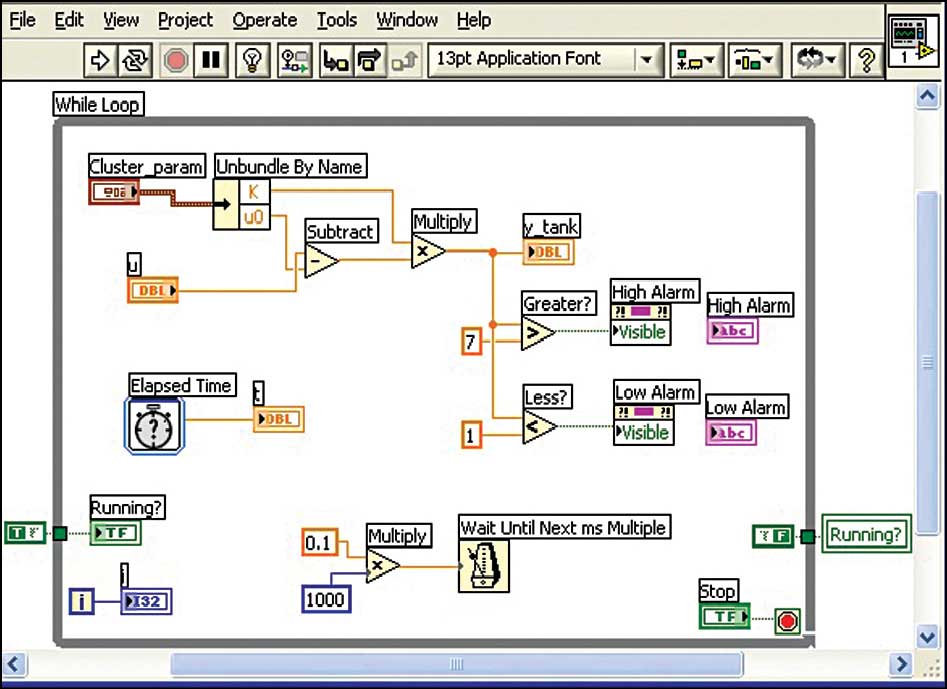Click the Stop boolean terminal
The height and width of the screenshot is (689, 947).
pyautogui.click(x=725, y=617)
